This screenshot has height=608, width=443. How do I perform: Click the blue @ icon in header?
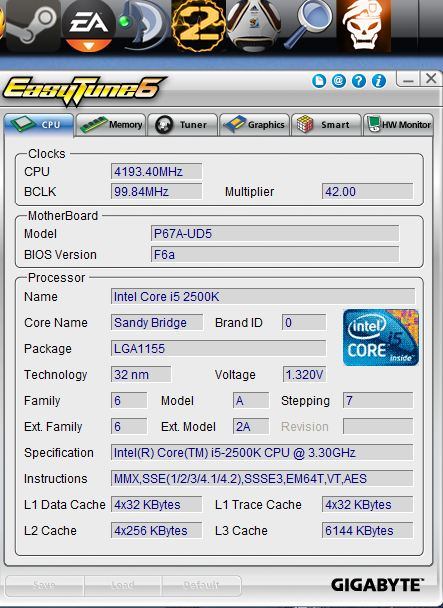[339, 81]
